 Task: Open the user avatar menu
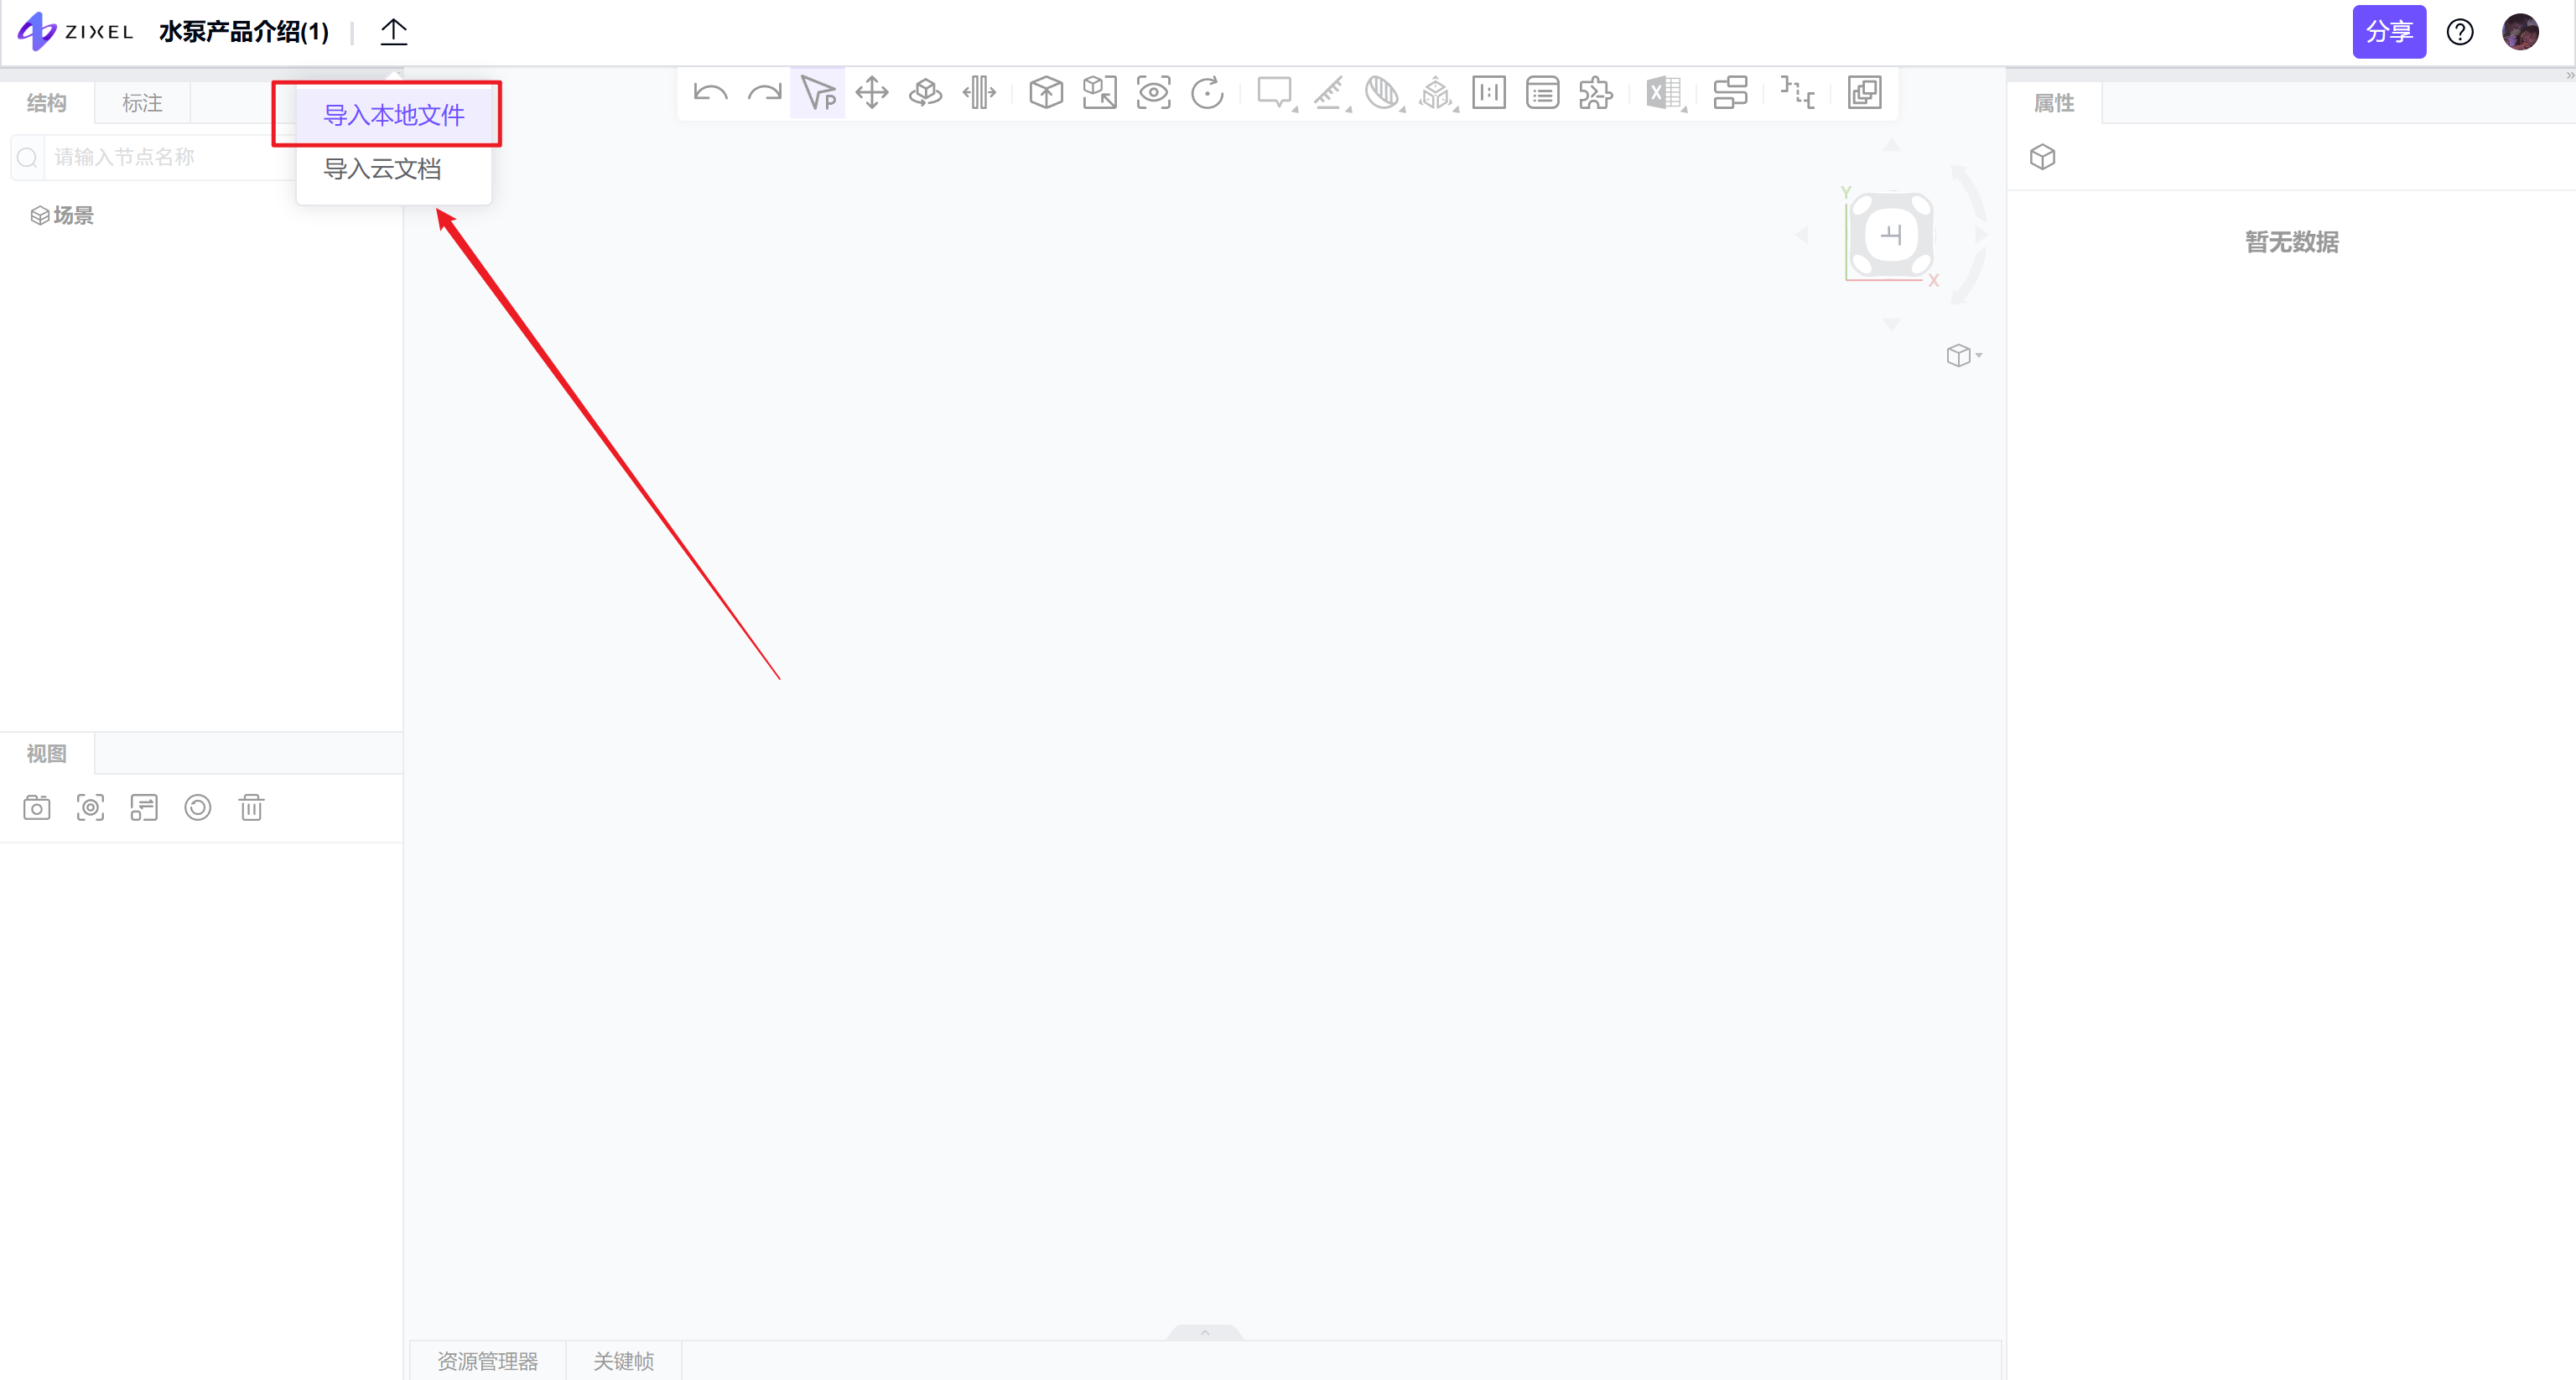coord(2520,32)
